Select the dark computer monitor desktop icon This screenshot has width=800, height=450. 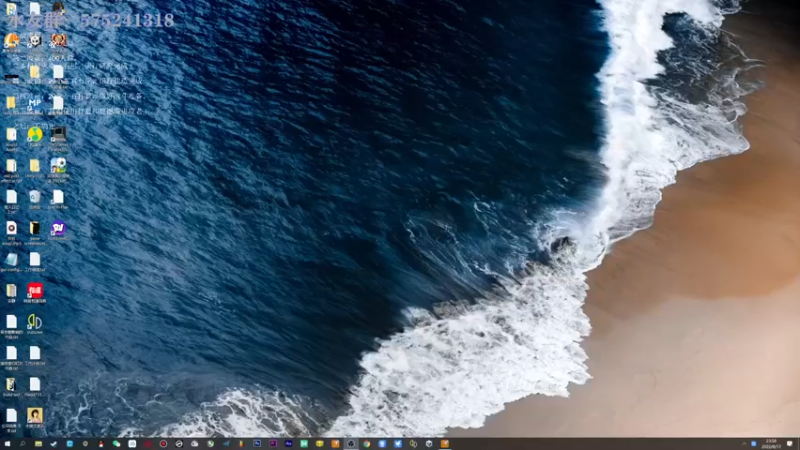[58, 134]
